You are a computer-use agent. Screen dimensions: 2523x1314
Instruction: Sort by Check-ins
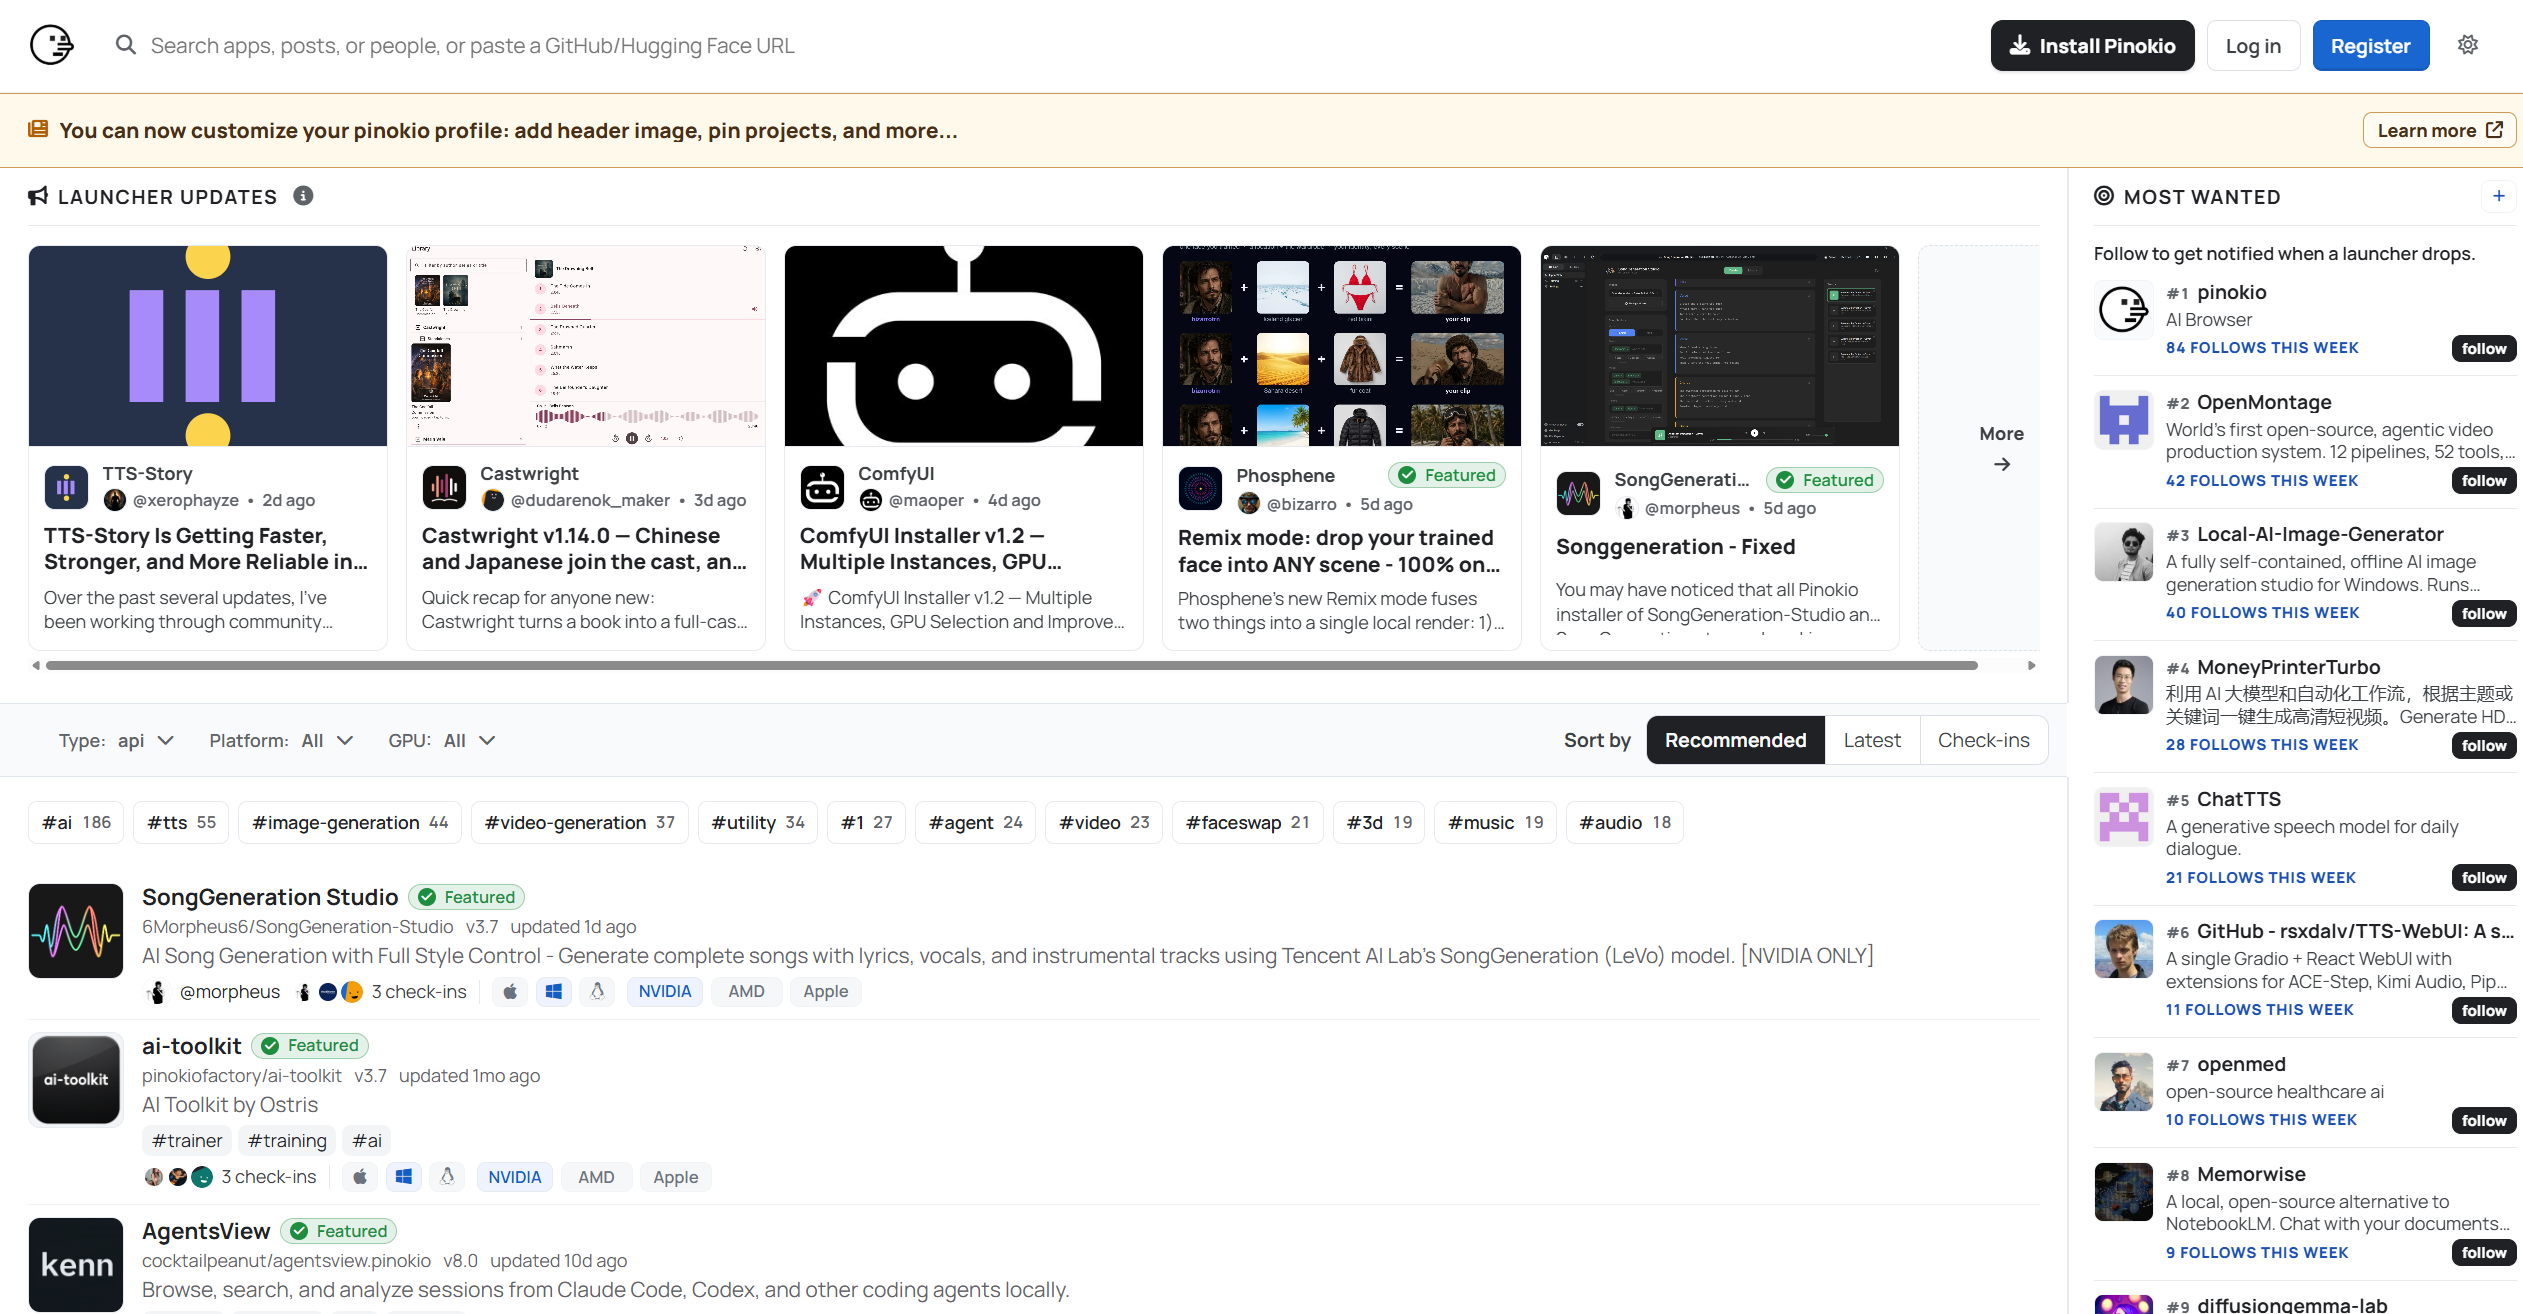click(x=1984, y=740)
